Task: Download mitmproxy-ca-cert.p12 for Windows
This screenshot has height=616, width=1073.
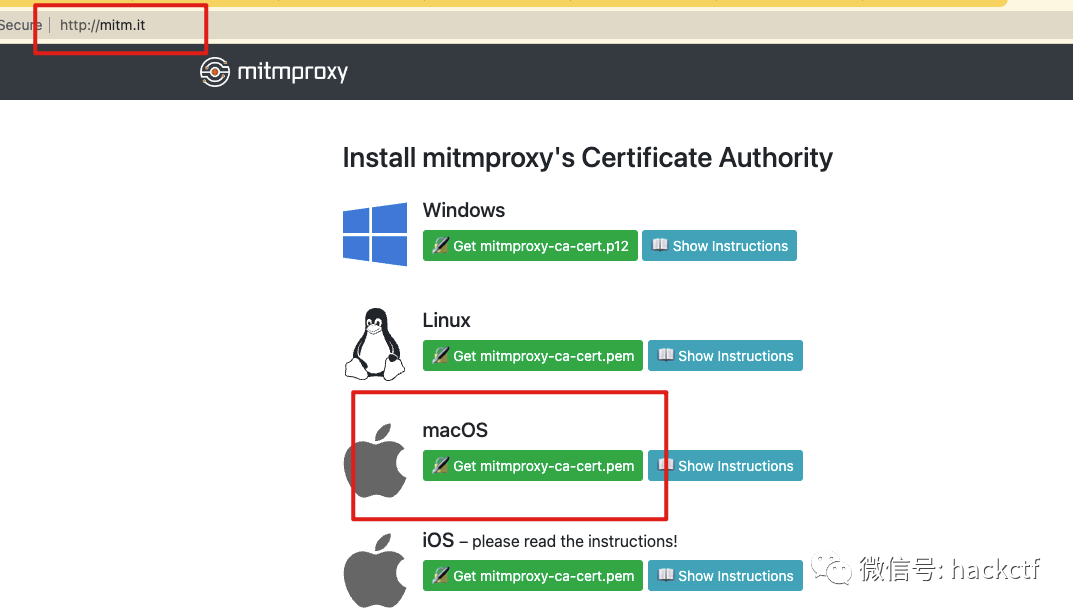Action: [x=530, y=246]
